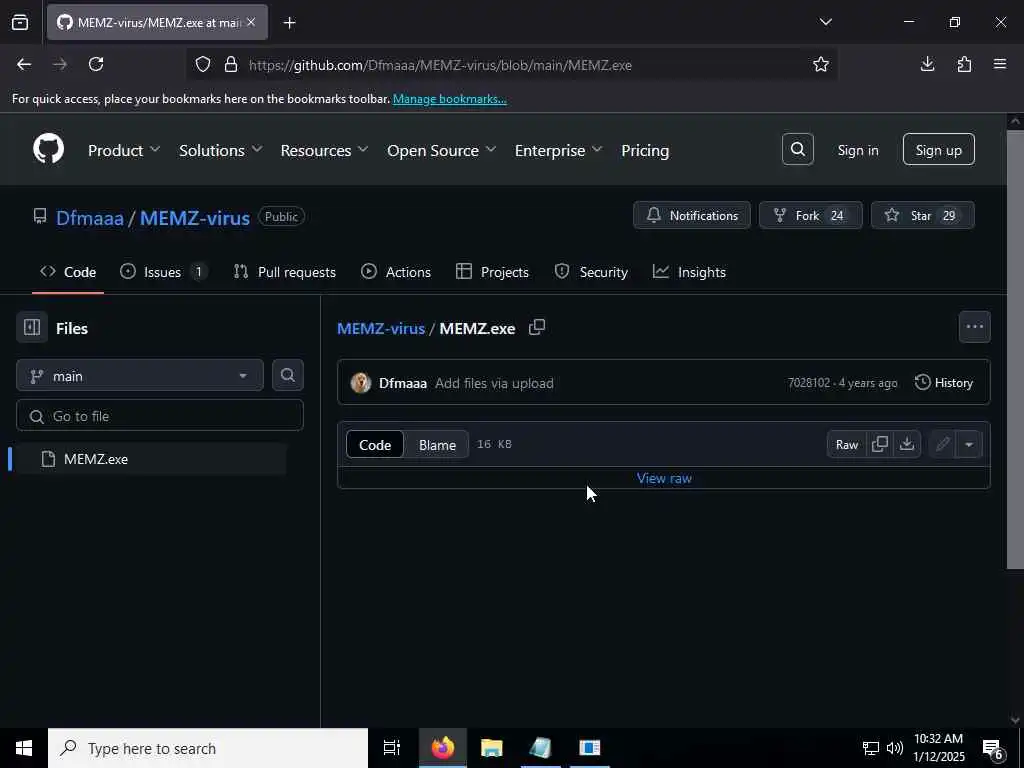Open the Code repository tab
This screenshot has width=1024, height=768.
coord(68,272)
